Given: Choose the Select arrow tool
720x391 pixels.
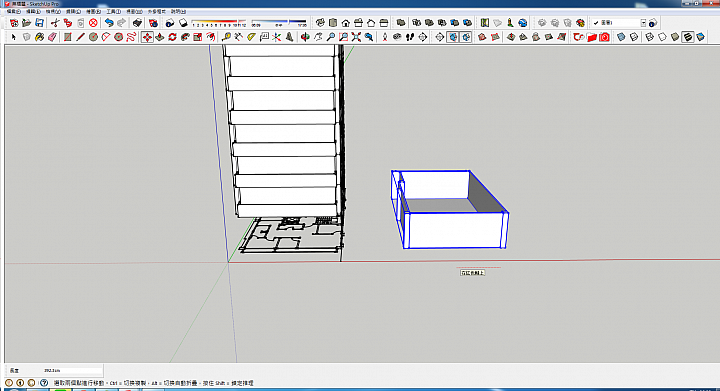Looking at the screenshot, I should (13, 37).
